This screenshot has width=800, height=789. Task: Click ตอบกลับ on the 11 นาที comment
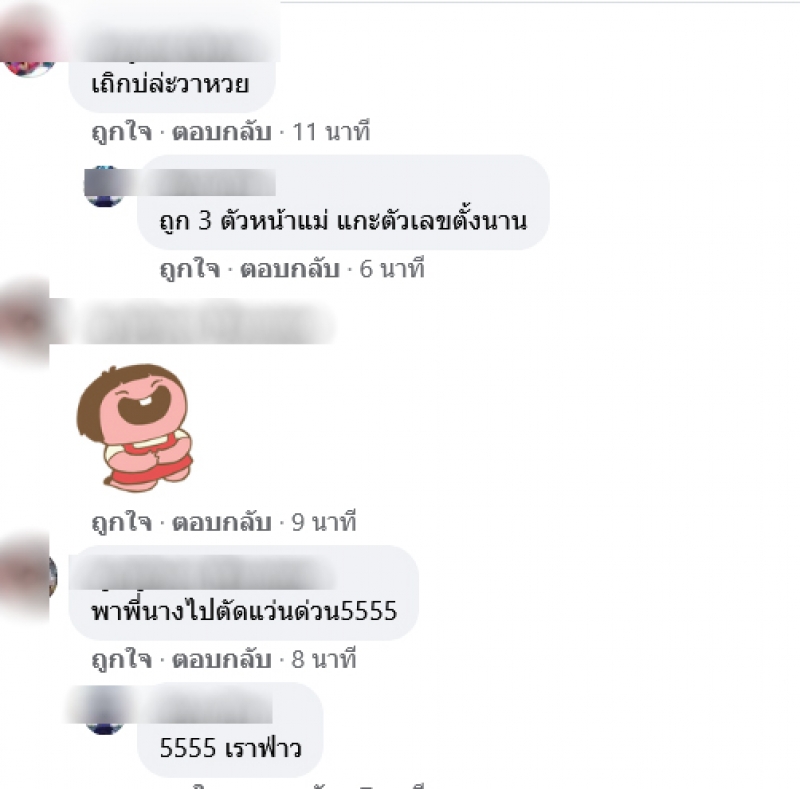[x=221, y=132]
